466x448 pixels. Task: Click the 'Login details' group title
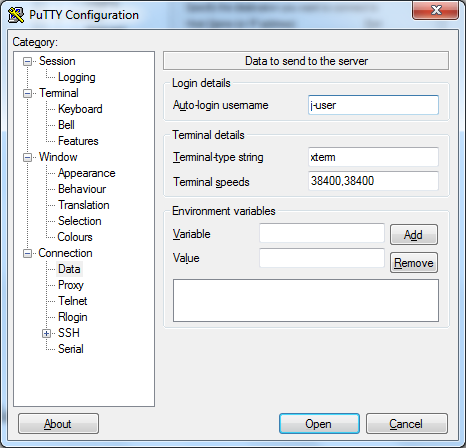(201, 83)
